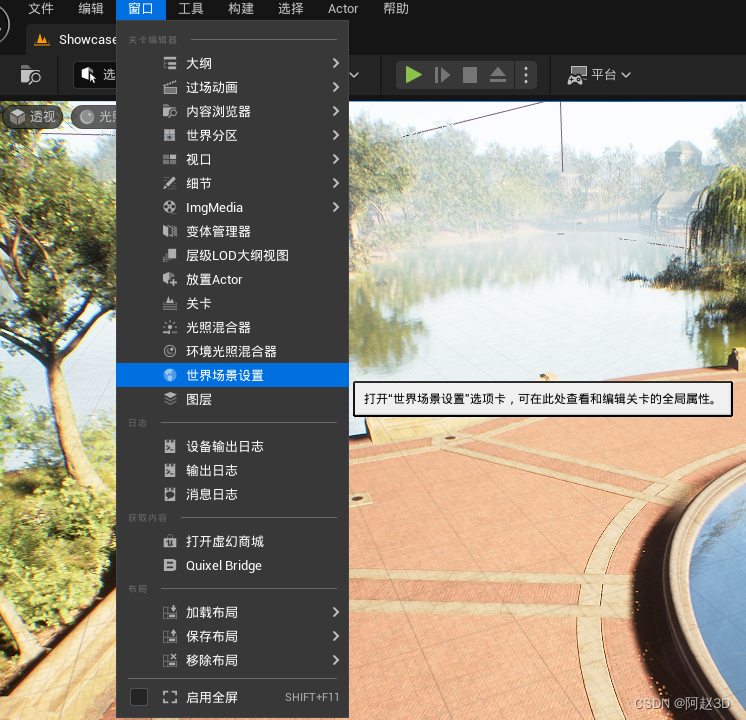Image resolution: width=746 pixels, height=720 pixels.
Task: Click the 大纲 outliner icon
Action: point(170,63)
